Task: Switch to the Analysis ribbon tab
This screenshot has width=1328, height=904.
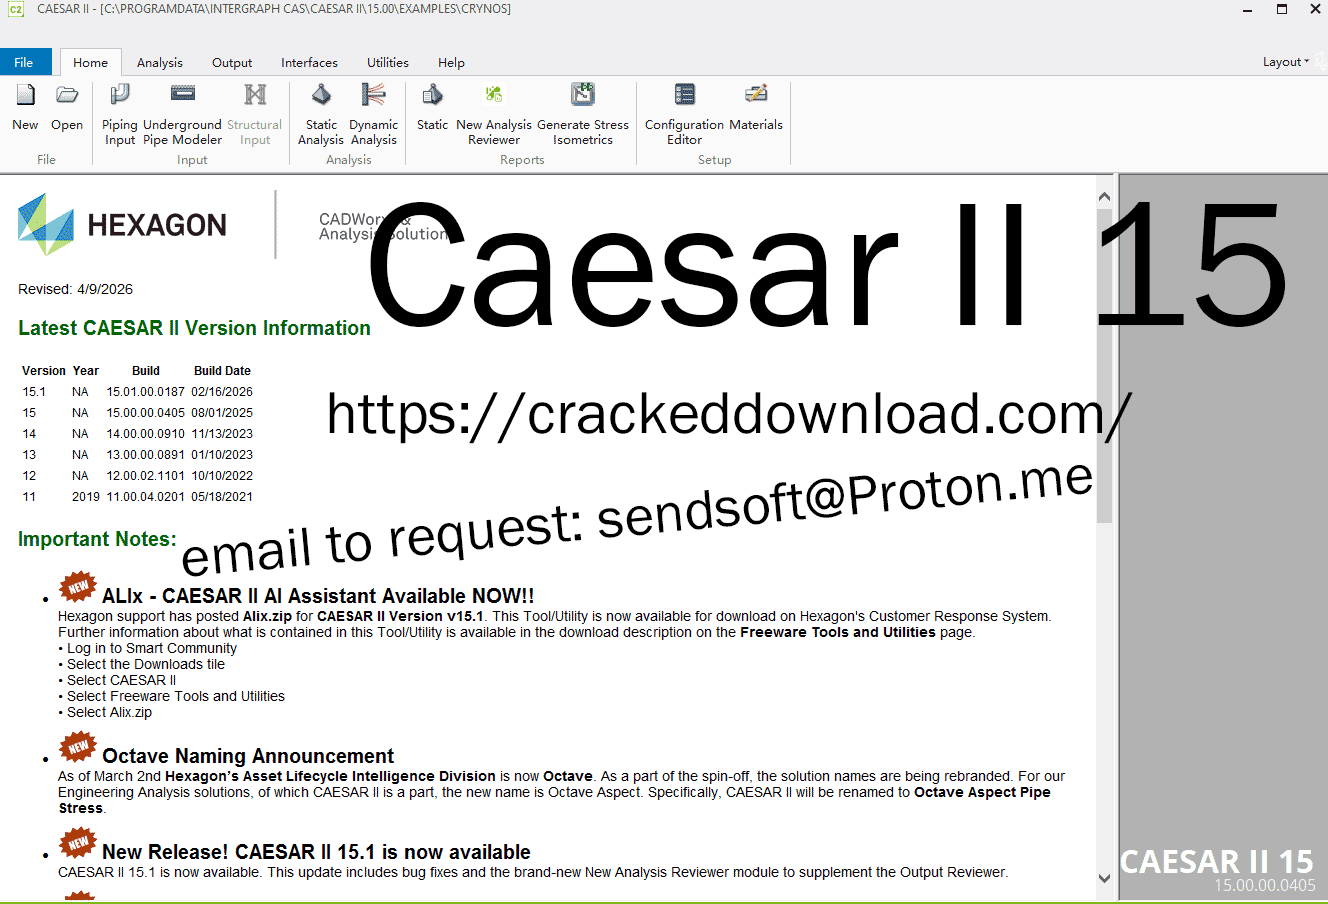Action: tap(160, 62)
